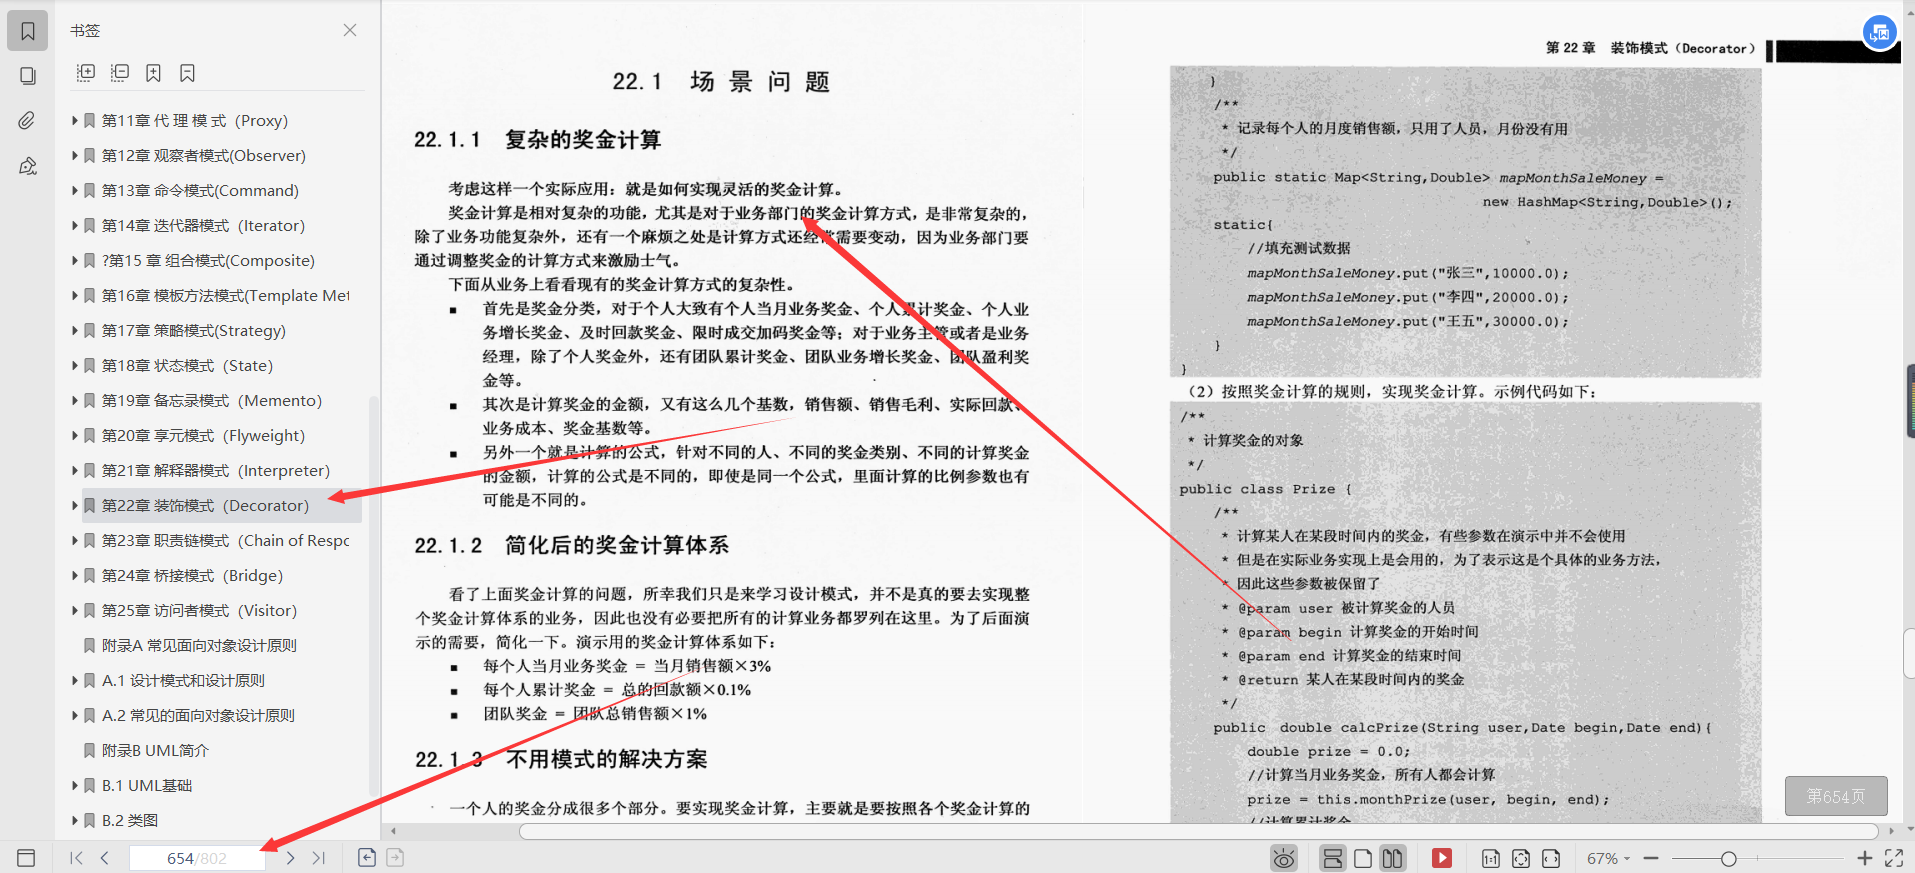The width and height of the screenshot is (1915, 873).
Task: Click the bookmark list vertical scrollbar
Action: point(374,595)
